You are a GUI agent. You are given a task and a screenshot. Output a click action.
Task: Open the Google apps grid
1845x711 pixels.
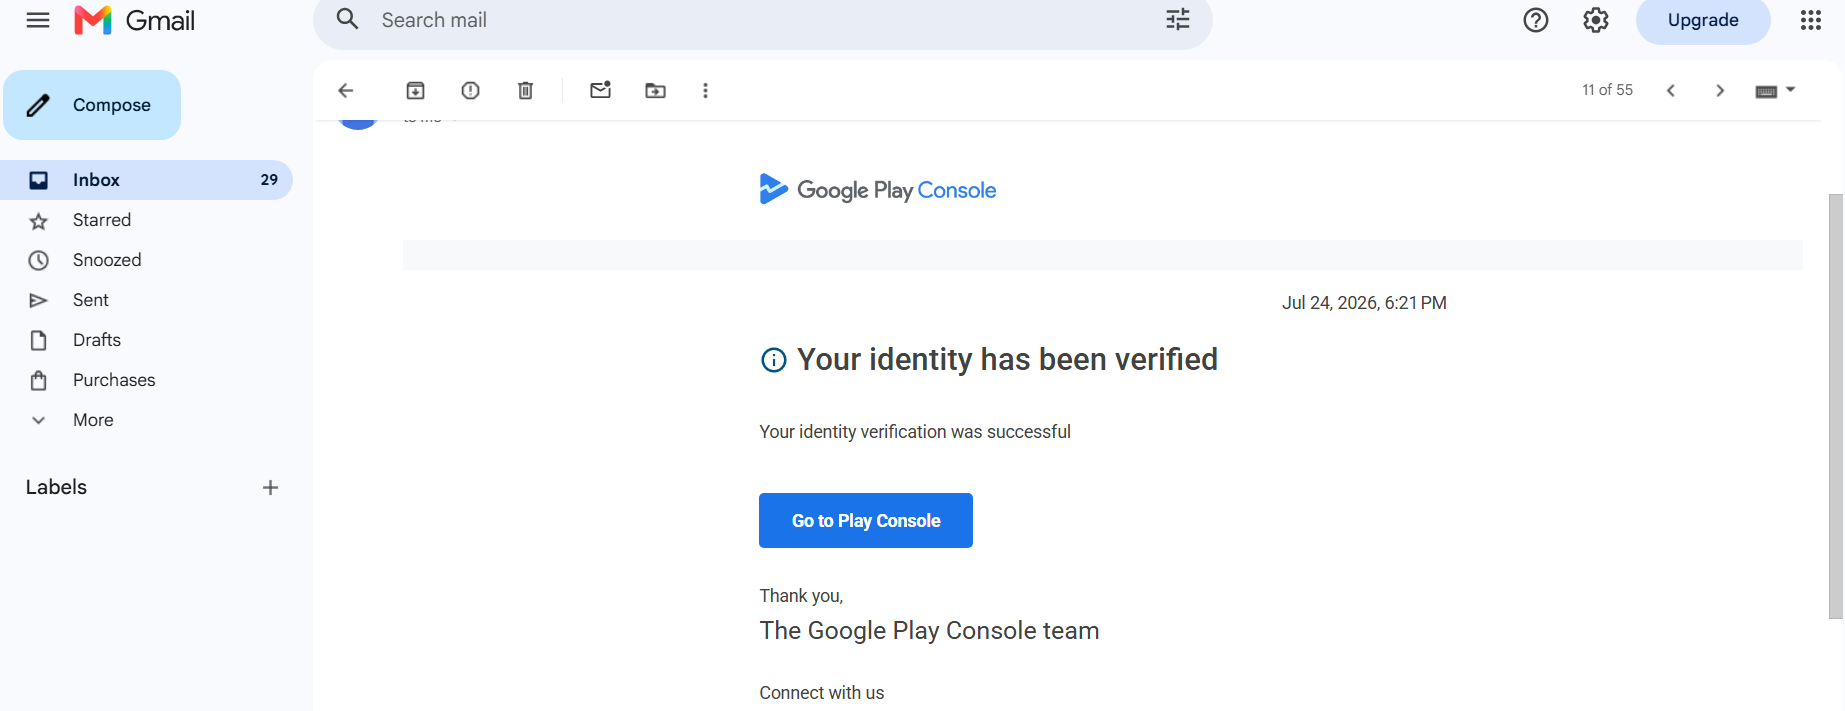click(1811, 20)
